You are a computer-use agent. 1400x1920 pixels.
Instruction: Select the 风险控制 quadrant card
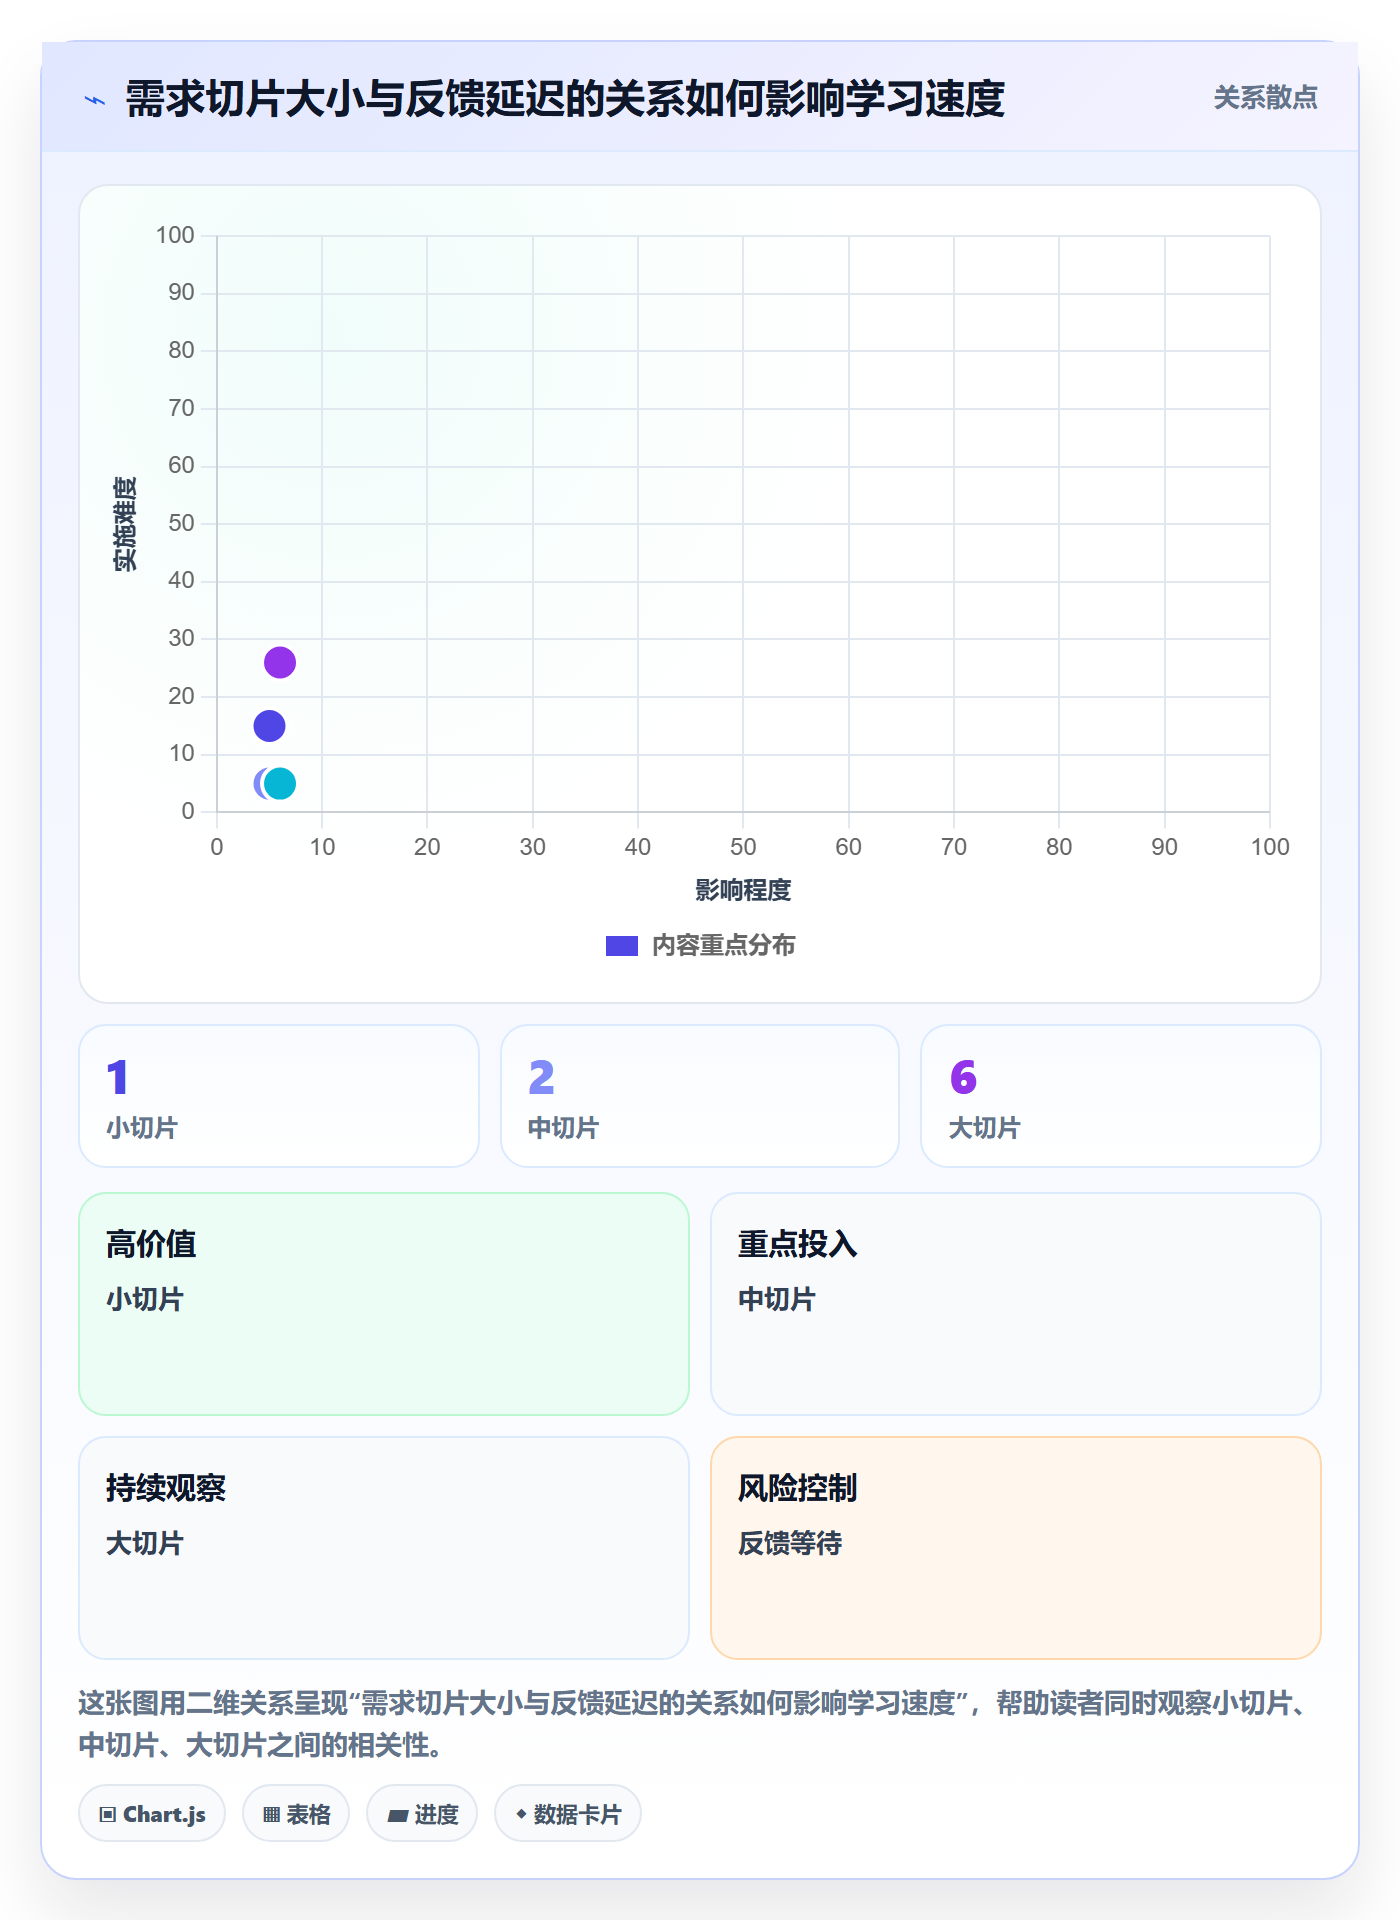point(1016,1547)
